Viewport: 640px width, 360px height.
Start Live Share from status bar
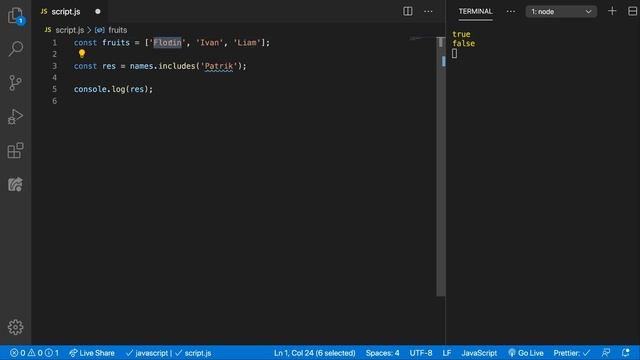pyautogui.click(x=92, y=353)
